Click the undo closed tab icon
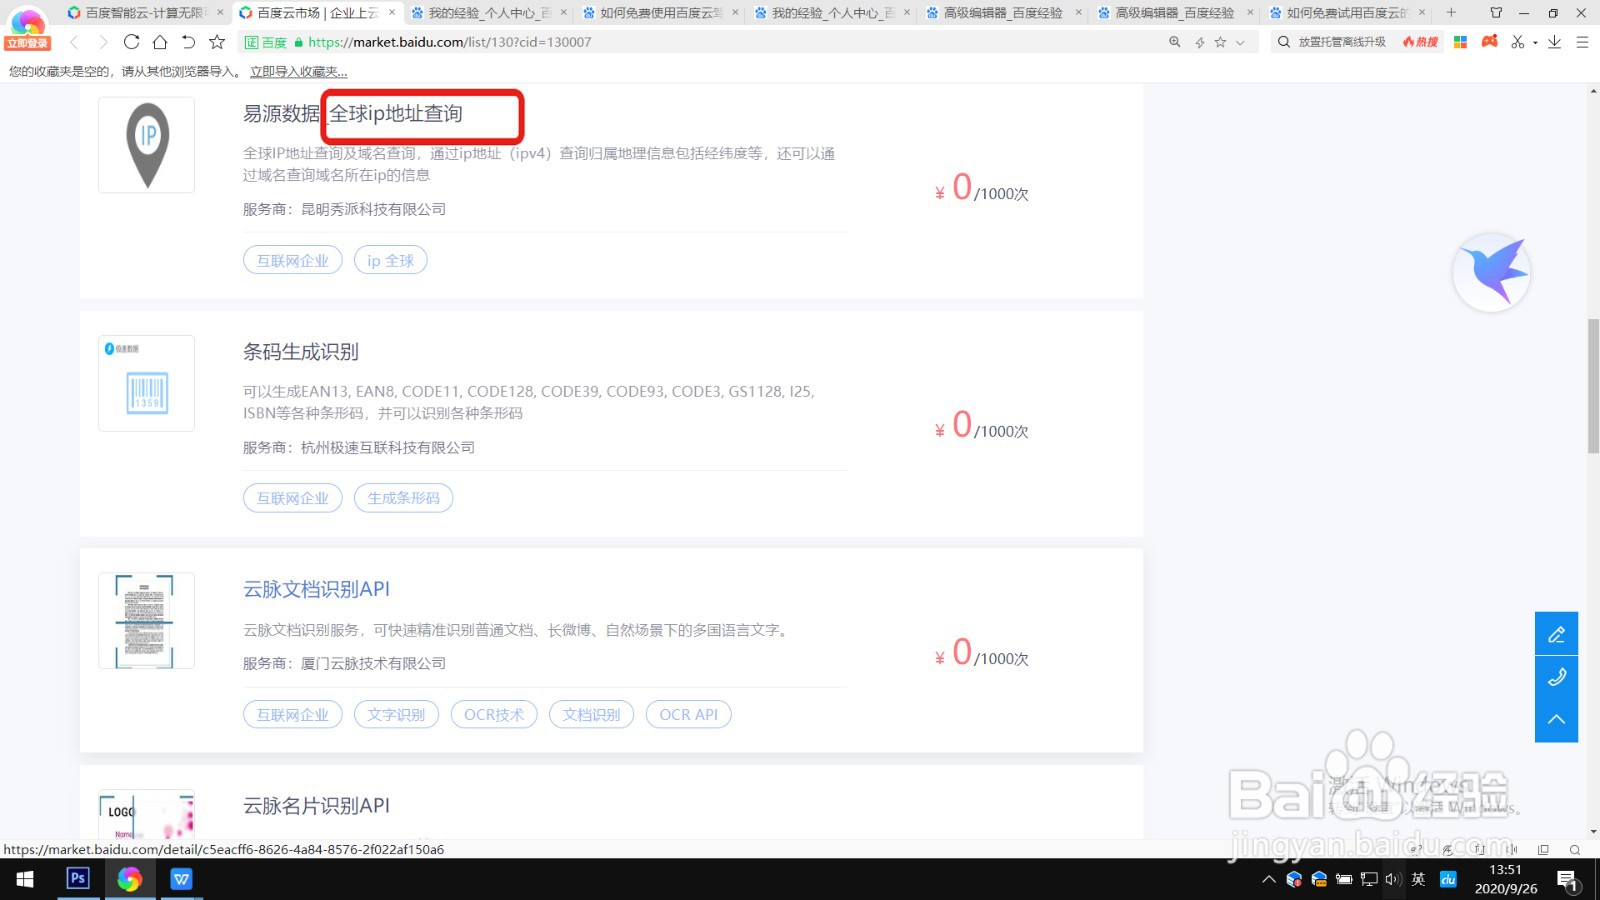The image size is (1600, 900). pos(188,42)
